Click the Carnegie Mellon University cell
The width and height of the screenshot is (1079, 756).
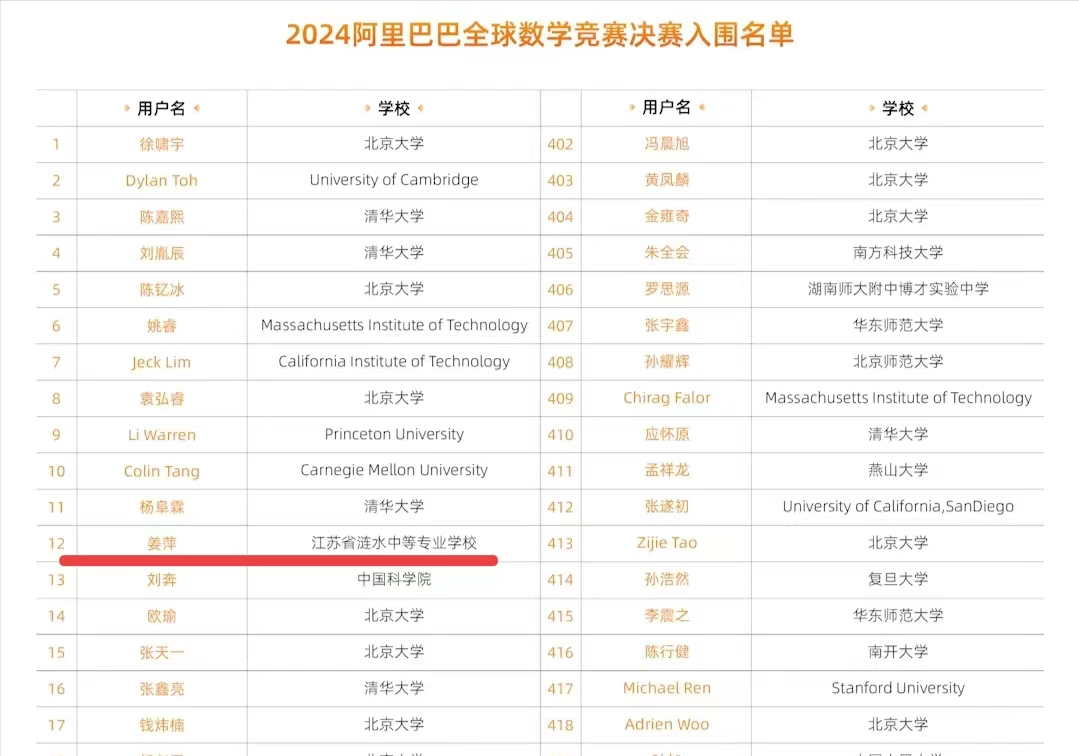click(x=394, y=470)
